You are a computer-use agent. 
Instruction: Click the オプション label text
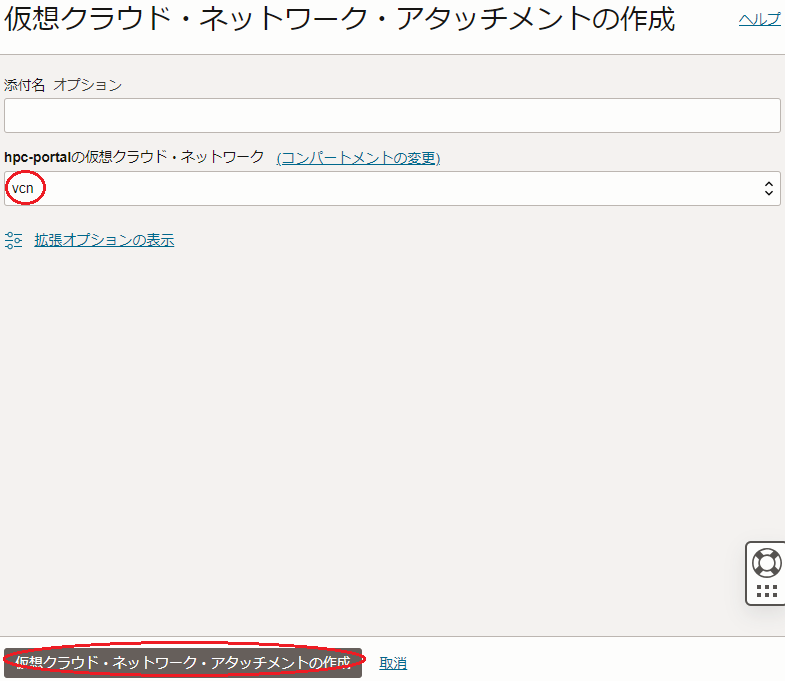click(88, 85)
